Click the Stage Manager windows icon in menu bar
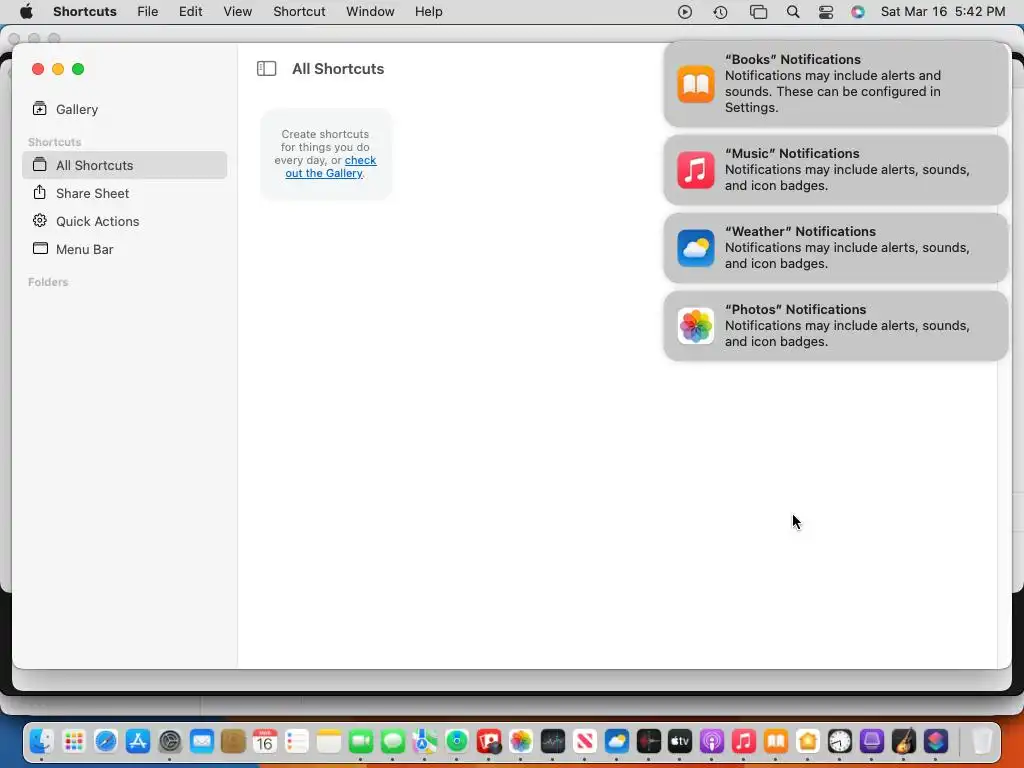 point(758,12)
